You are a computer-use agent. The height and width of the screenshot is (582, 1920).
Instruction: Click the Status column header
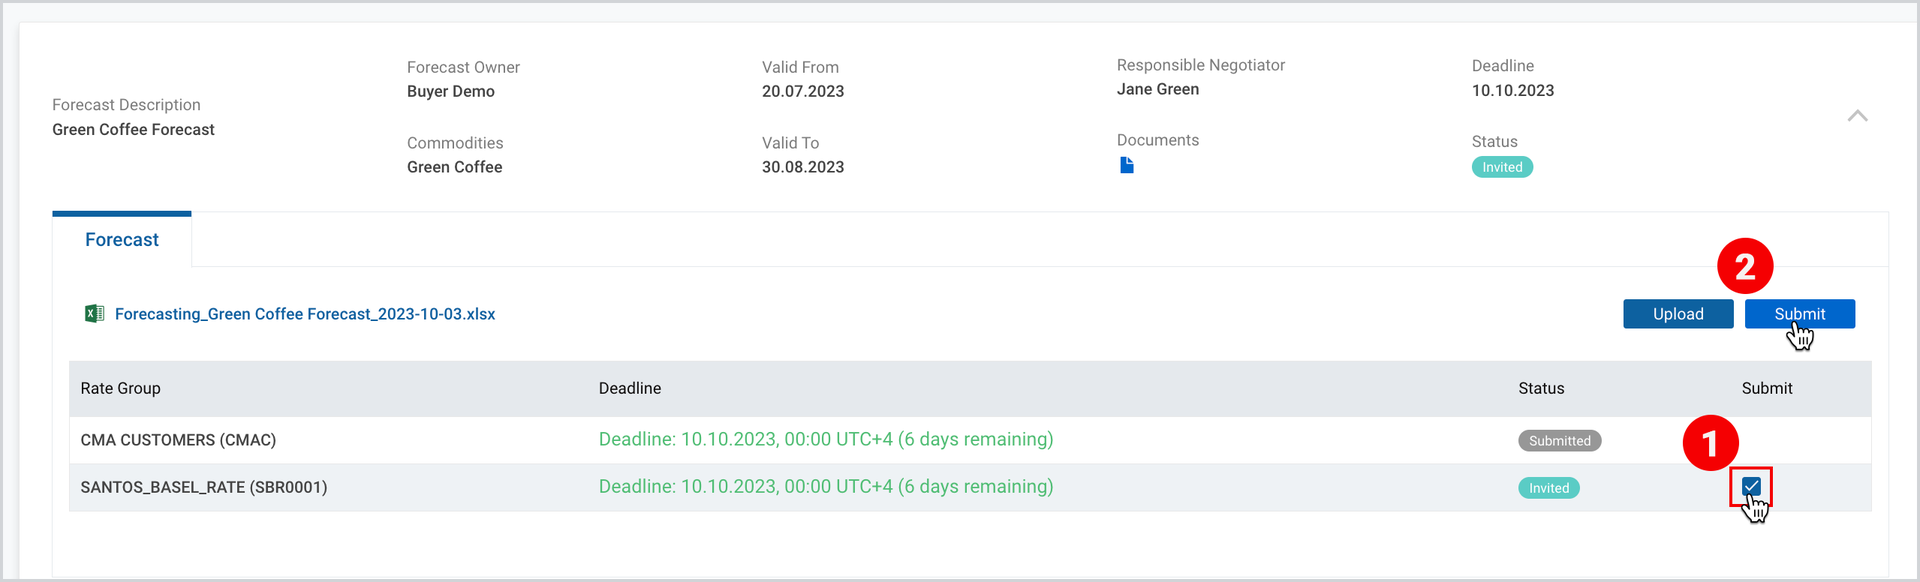pyautogui.click(x=1541, y=388)
